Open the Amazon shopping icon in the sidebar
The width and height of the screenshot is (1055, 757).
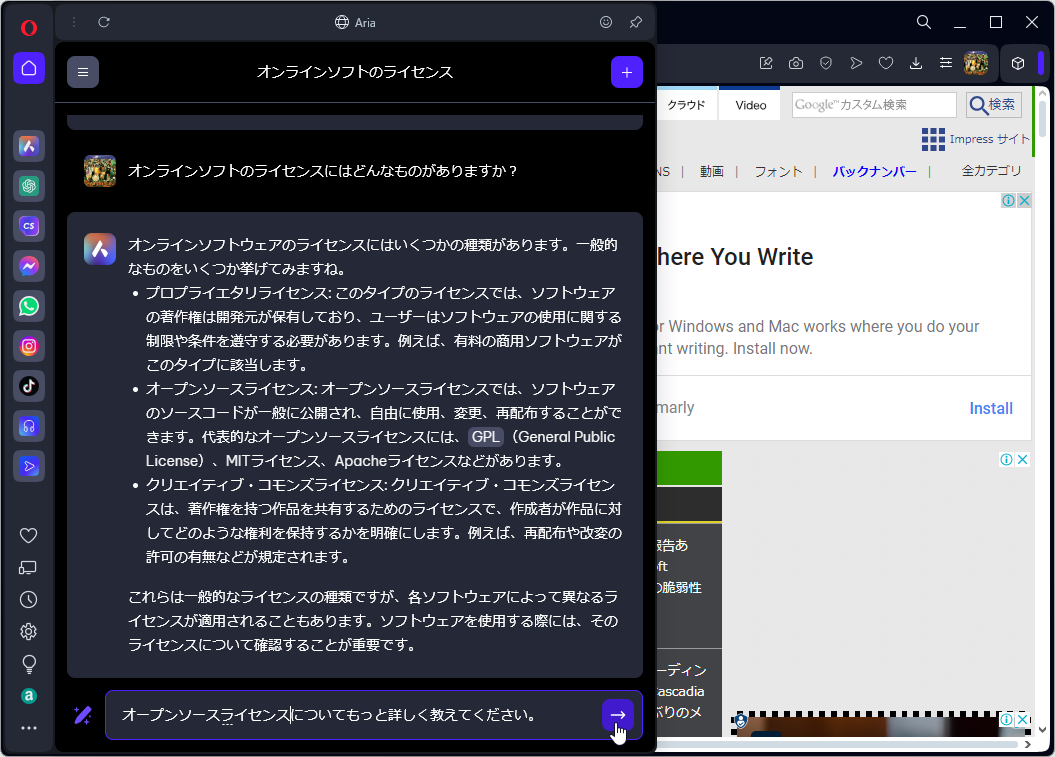pos(28,696)
